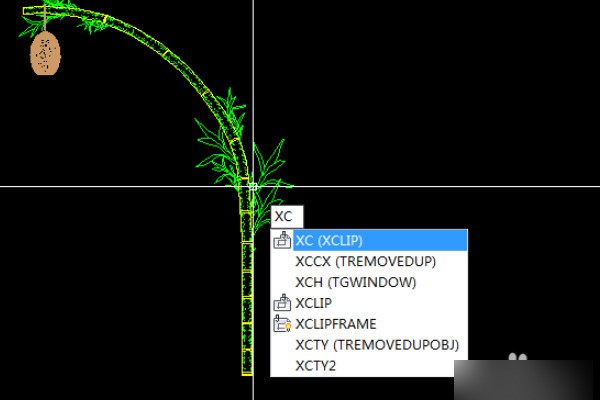Click the XC command input box
The height and width of the screenshot is (400, 600).
coord(286,216)
